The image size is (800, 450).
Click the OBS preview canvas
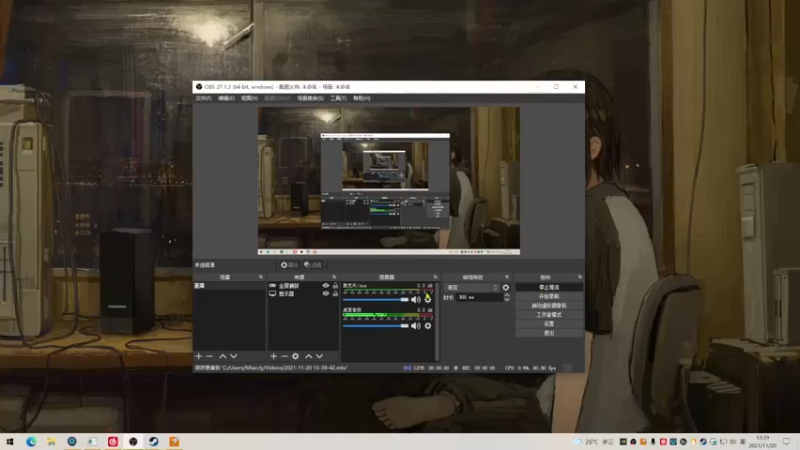[389, 181]
